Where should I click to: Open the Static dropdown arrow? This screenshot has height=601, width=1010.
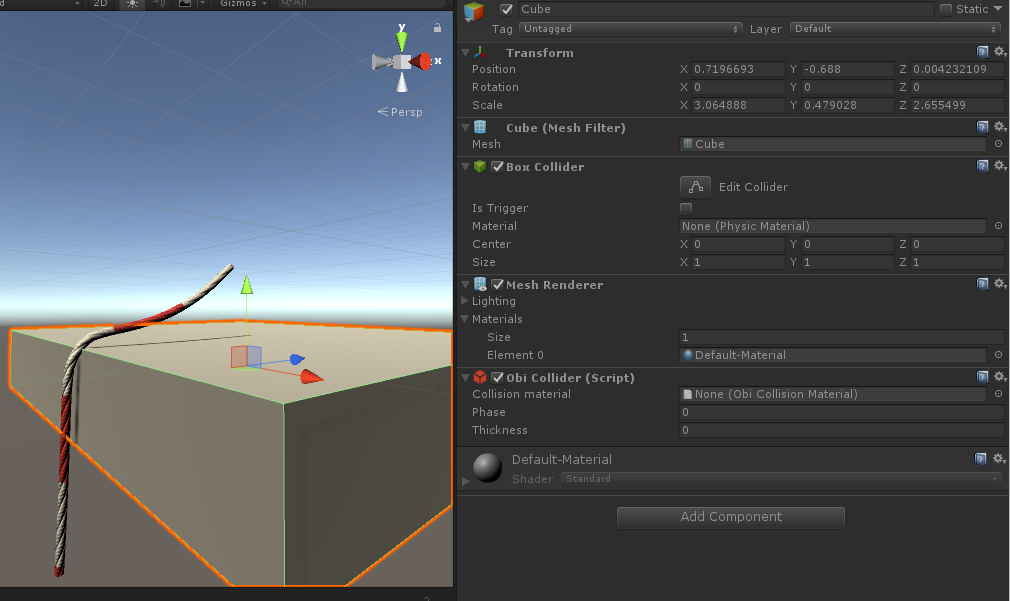pyautogui.click(x=998, y=9)
